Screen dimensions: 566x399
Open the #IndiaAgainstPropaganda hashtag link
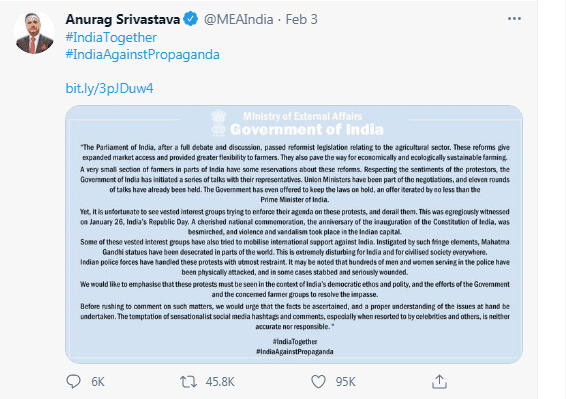pos(142,55)
